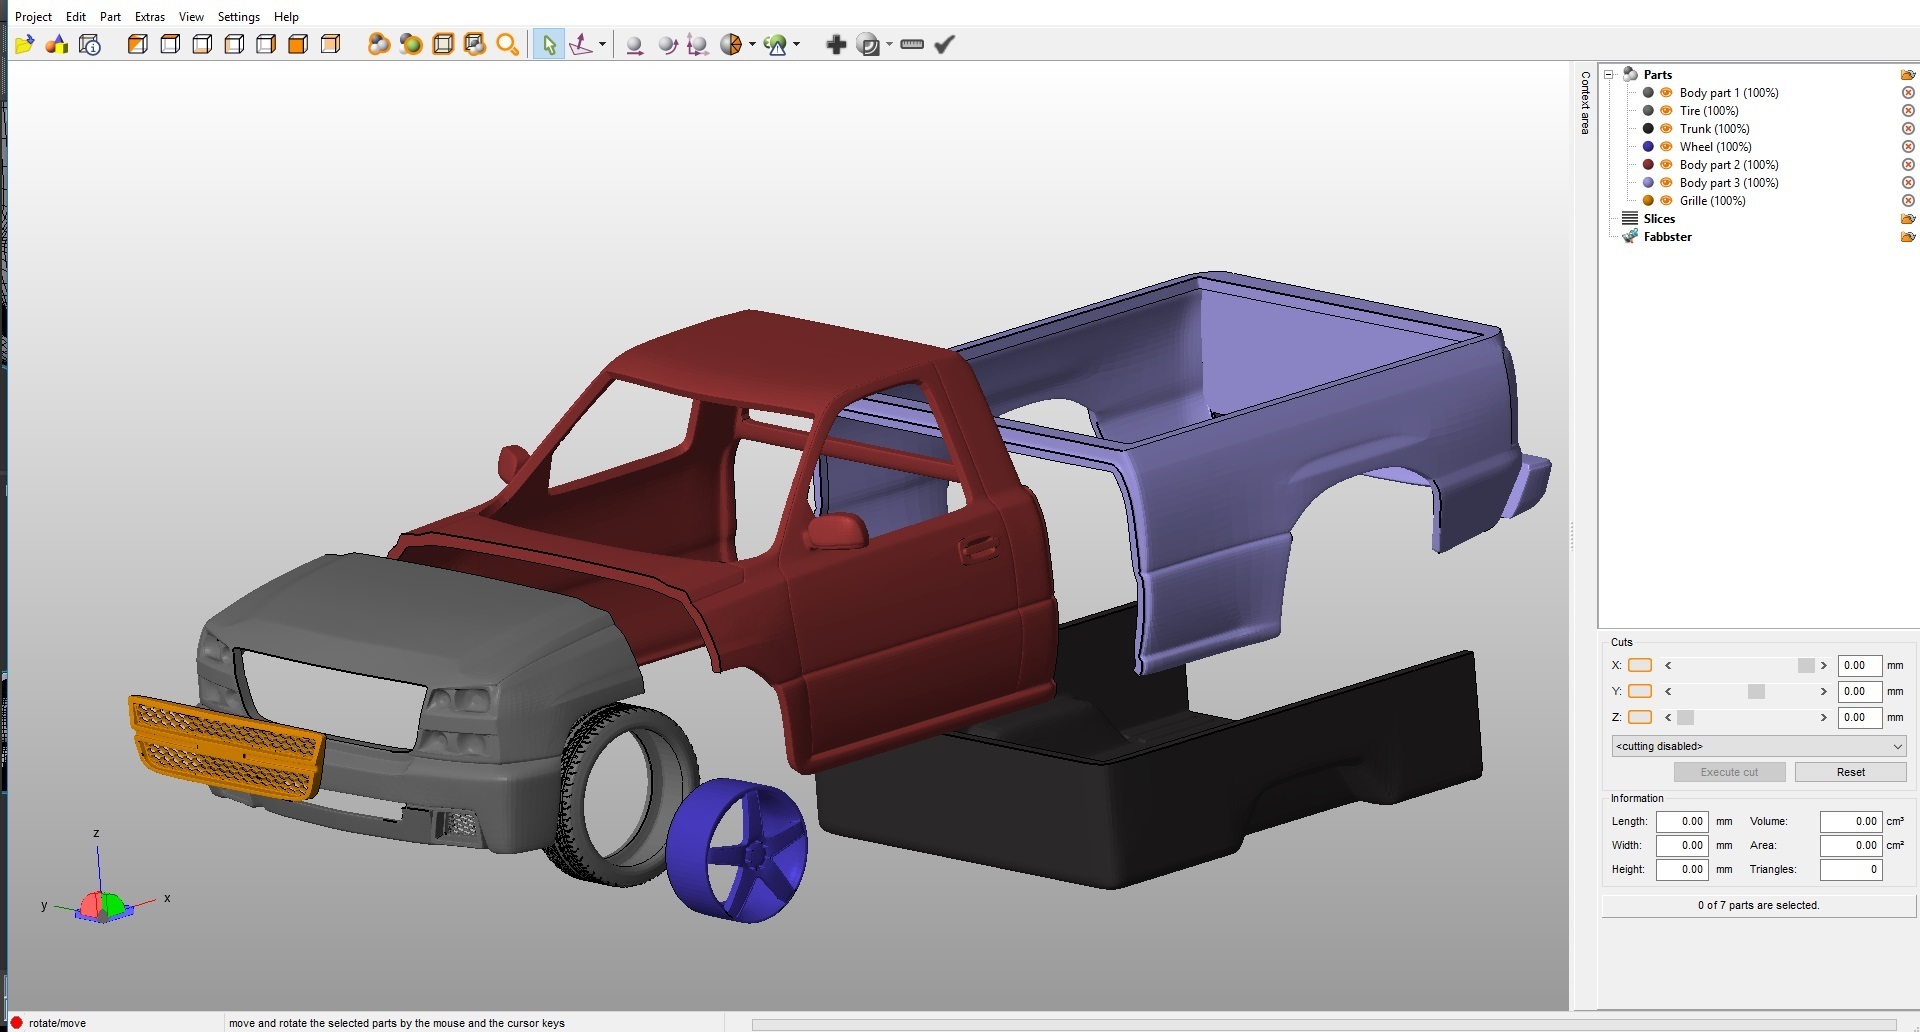The image size is (1920, 1032).
Task: Open the Extras menu
Action: click(150, 17)
